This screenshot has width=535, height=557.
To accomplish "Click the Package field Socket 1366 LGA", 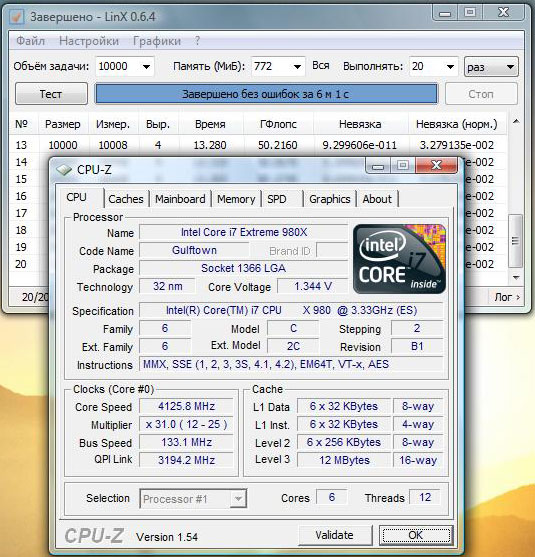I will point(244,268).
